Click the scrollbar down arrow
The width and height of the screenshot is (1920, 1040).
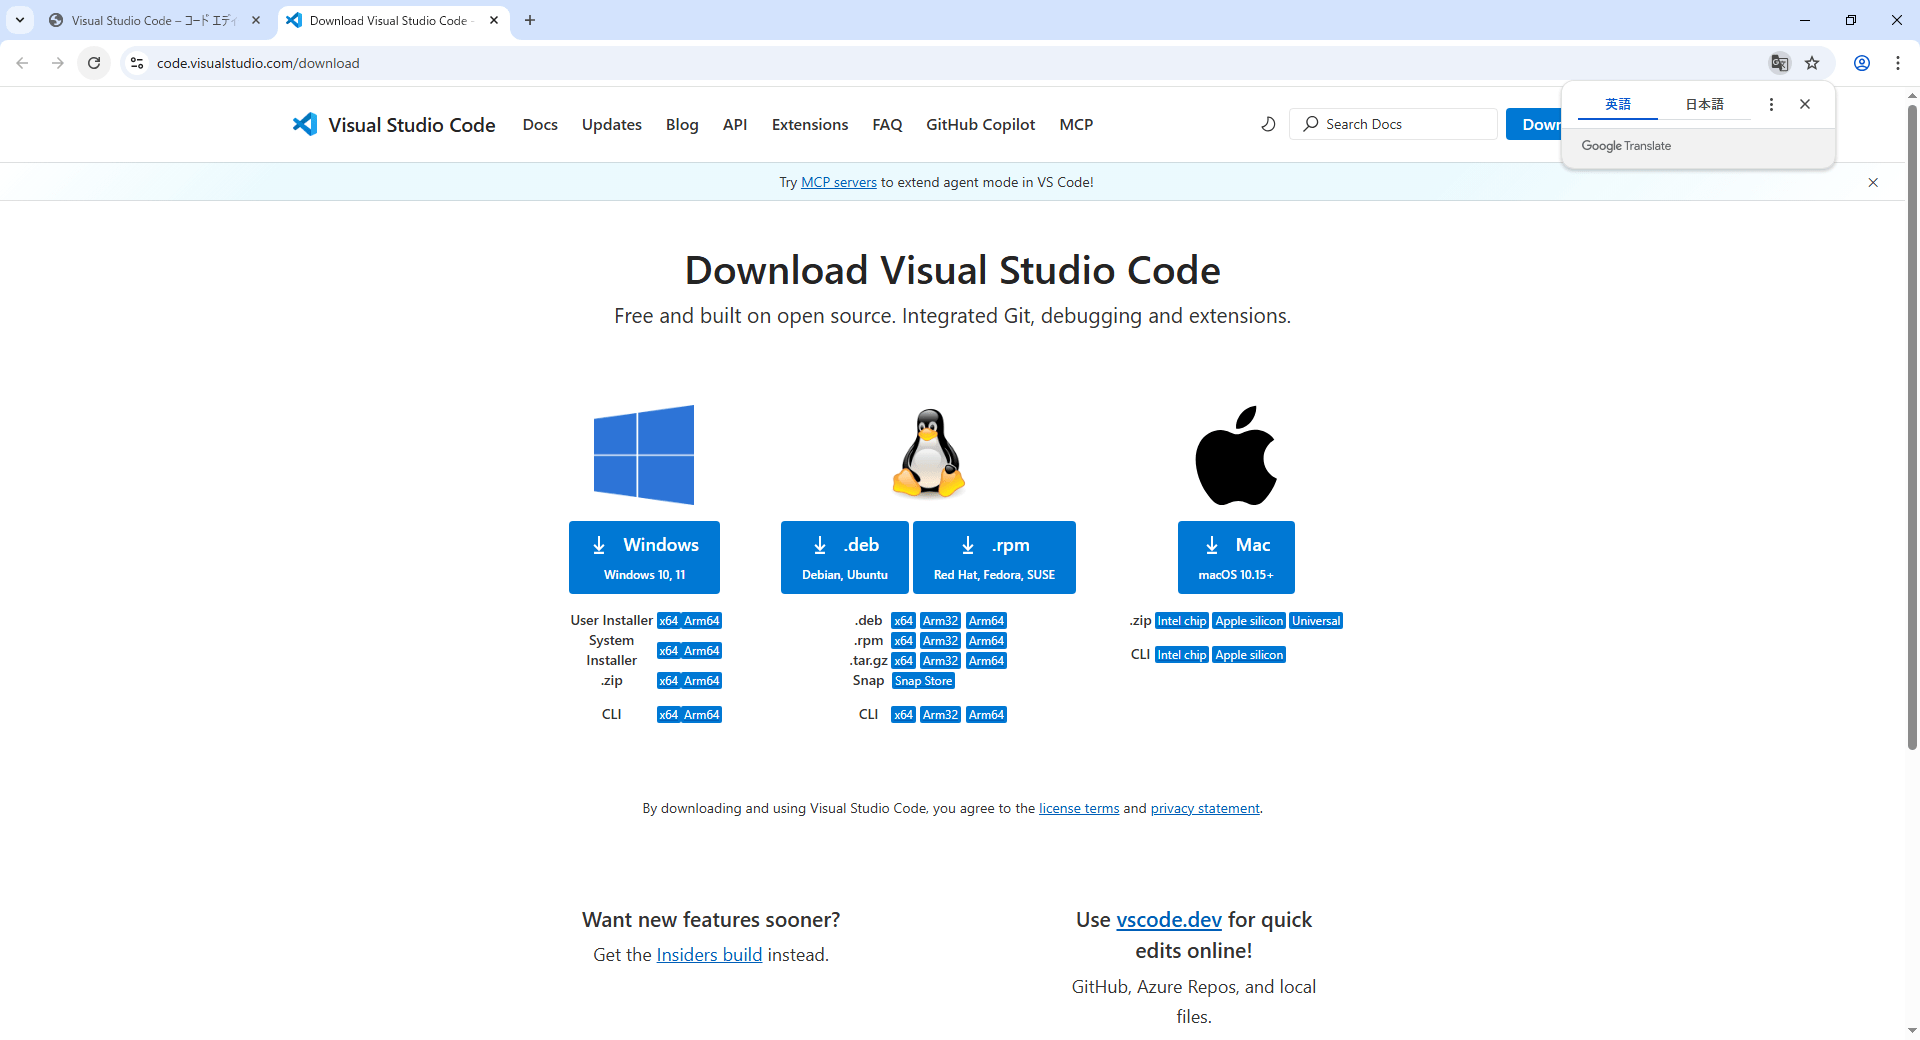point(1912,1031)
